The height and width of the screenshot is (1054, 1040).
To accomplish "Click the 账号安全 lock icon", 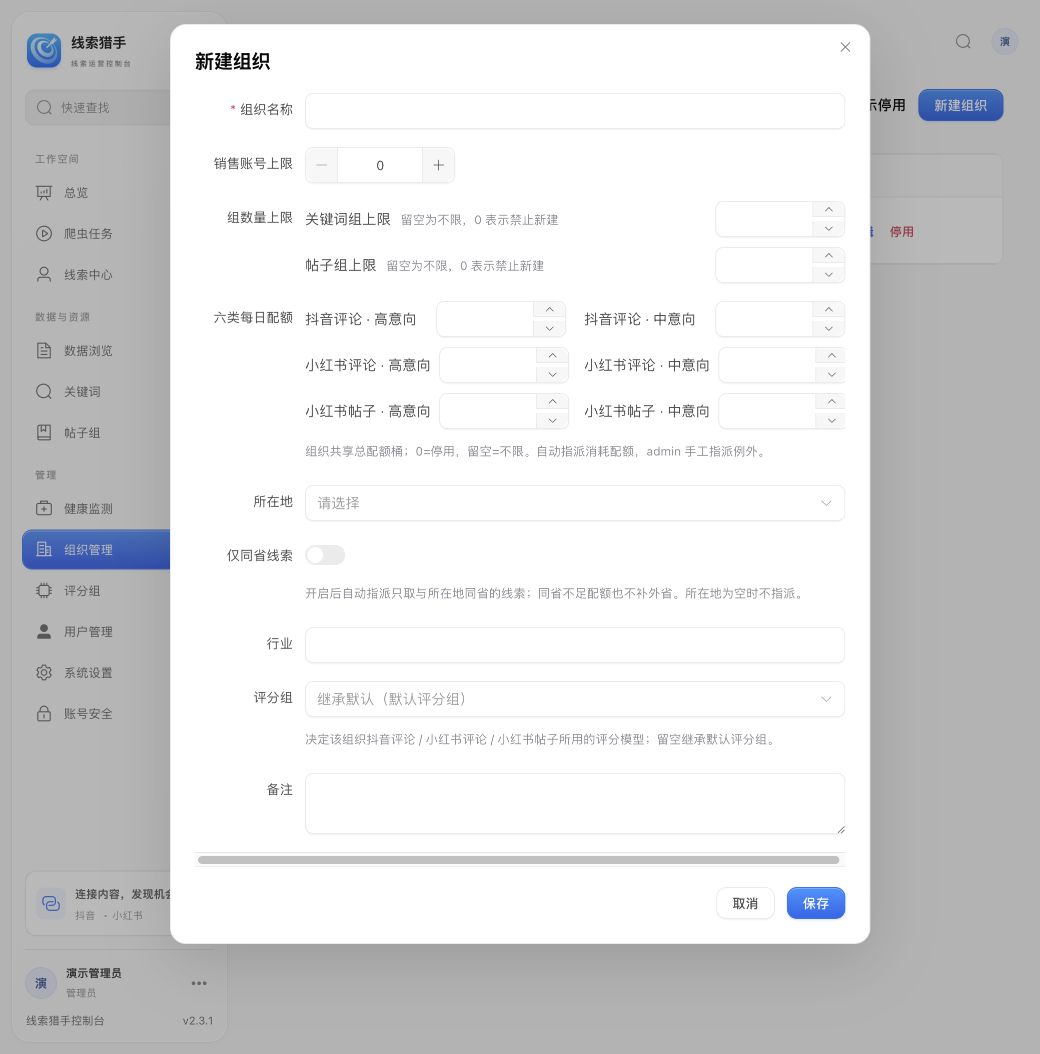I will pos(44,714).
